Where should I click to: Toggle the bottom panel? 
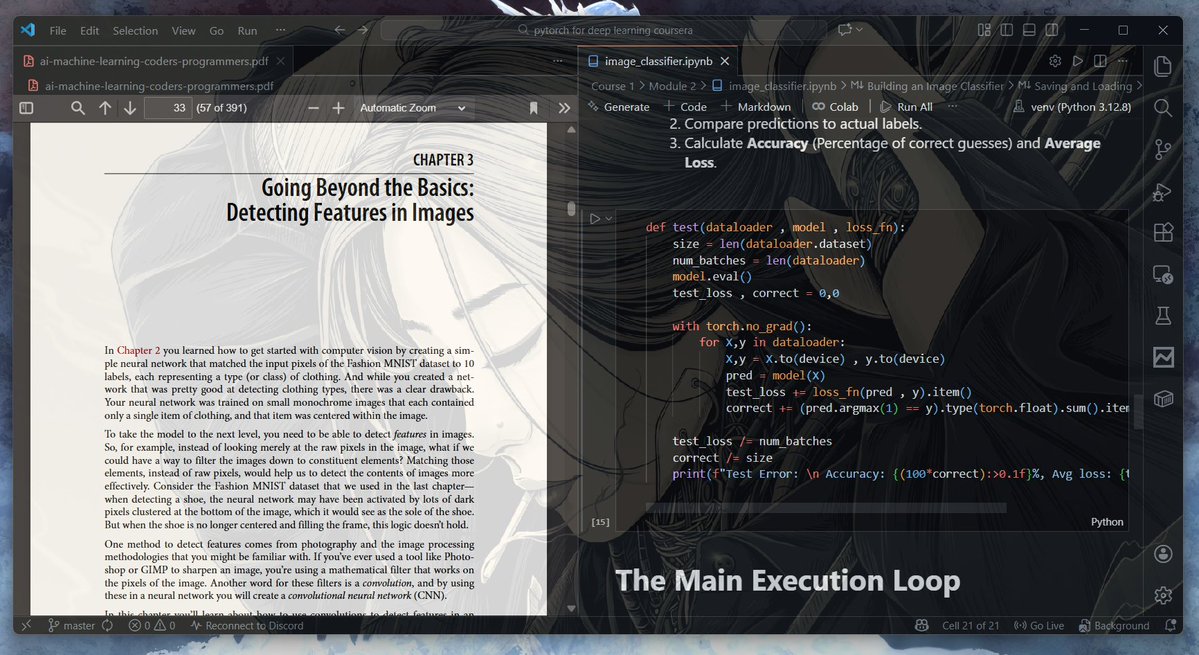tap(1029, 30)
